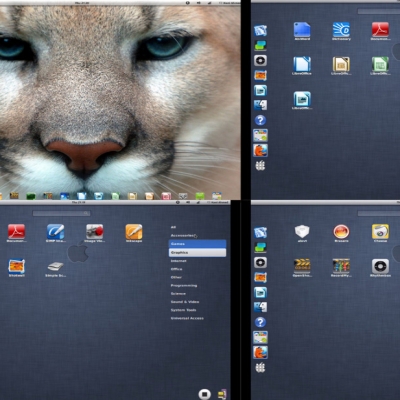Select the Office category

click(x=177, y=269)
